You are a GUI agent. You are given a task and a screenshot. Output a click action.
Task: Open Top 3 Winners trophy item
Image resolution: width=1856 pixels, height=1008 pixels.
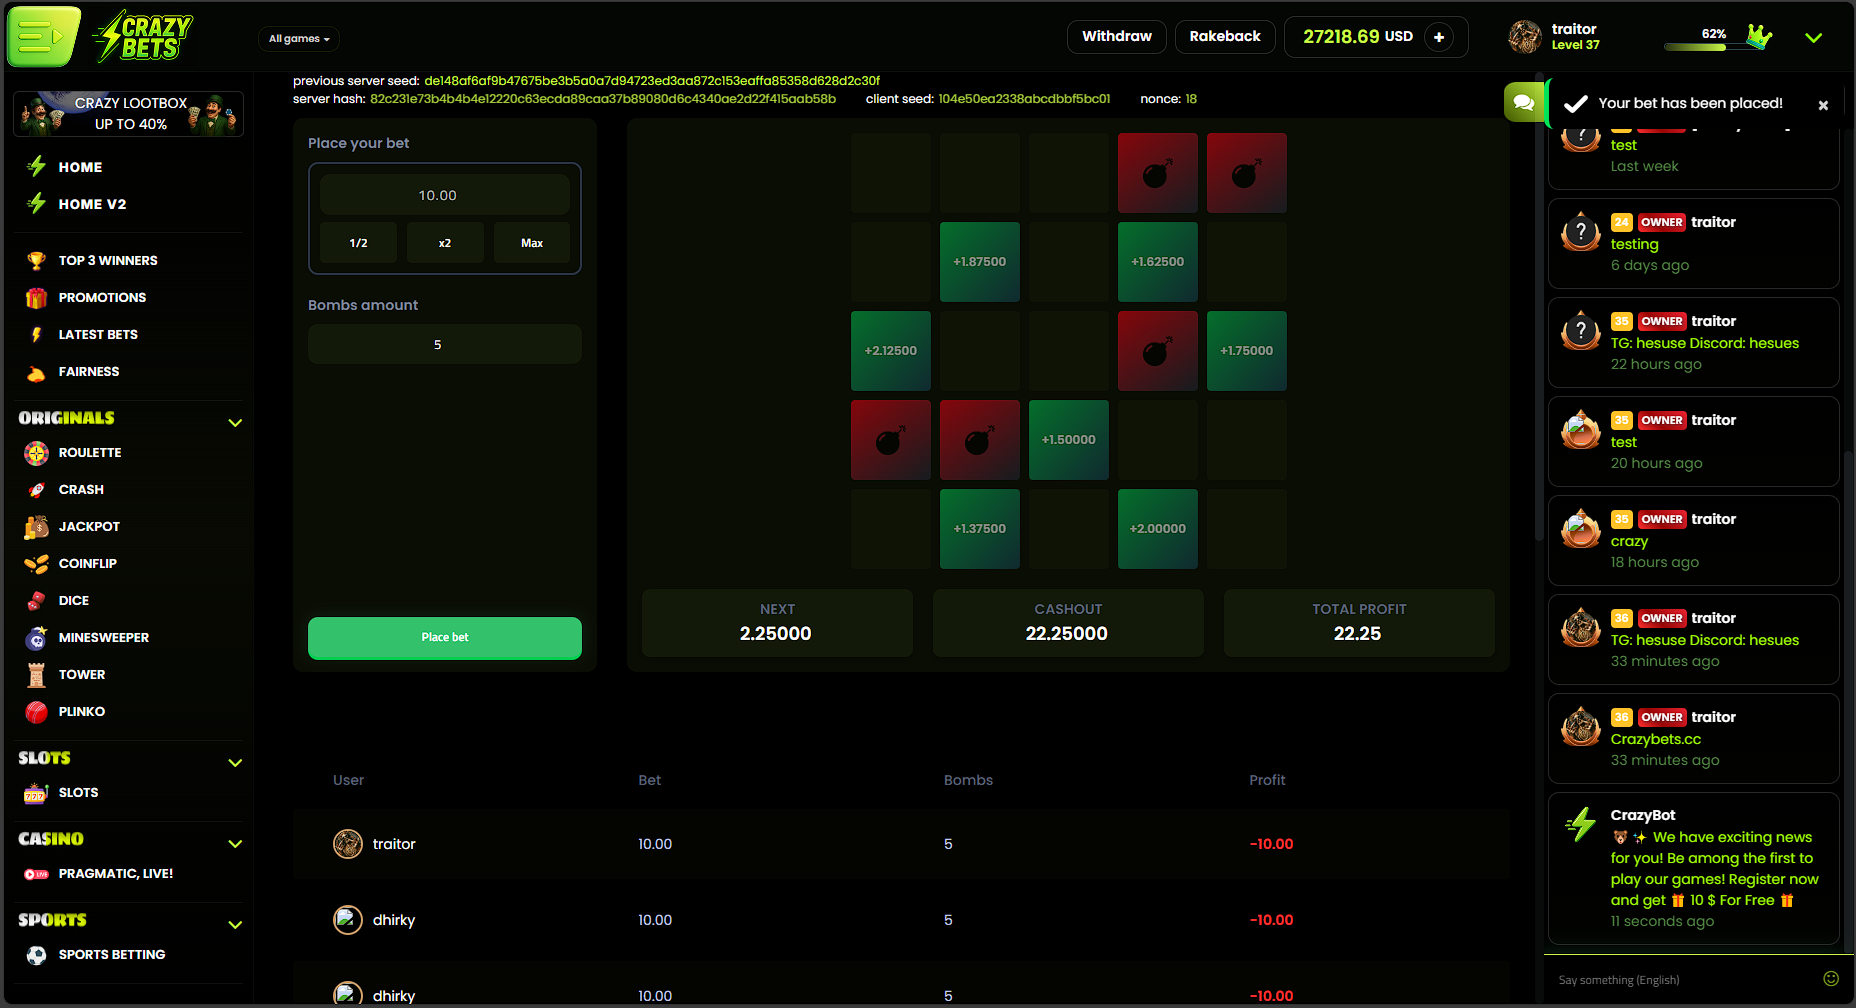coord(108,261)
